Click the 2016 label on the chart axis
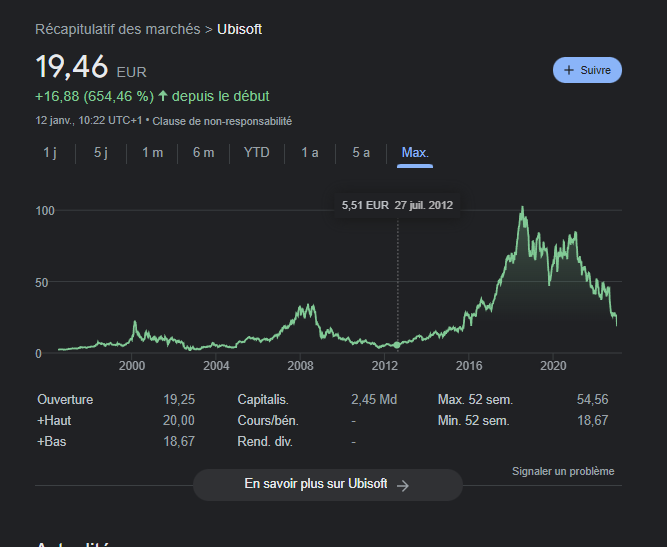This screenshot has width=667, height=547. coord(469,366)
